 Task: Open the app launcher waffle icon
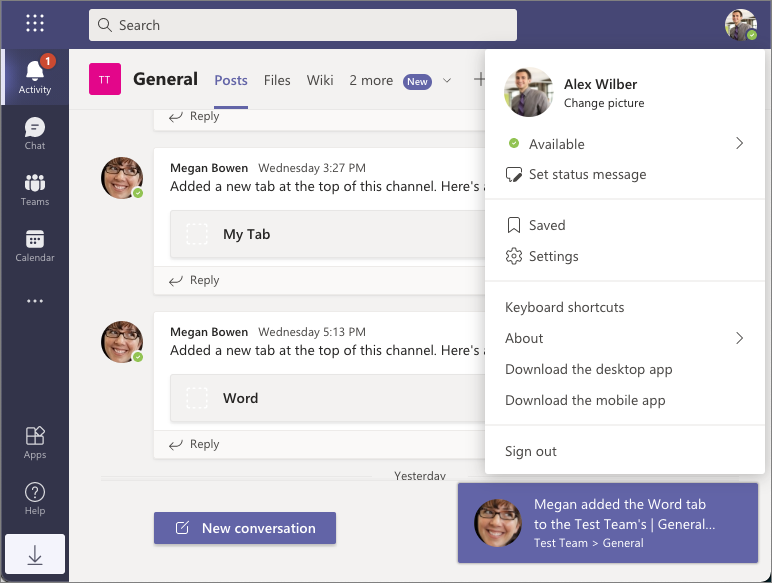[x=34, y=23]
